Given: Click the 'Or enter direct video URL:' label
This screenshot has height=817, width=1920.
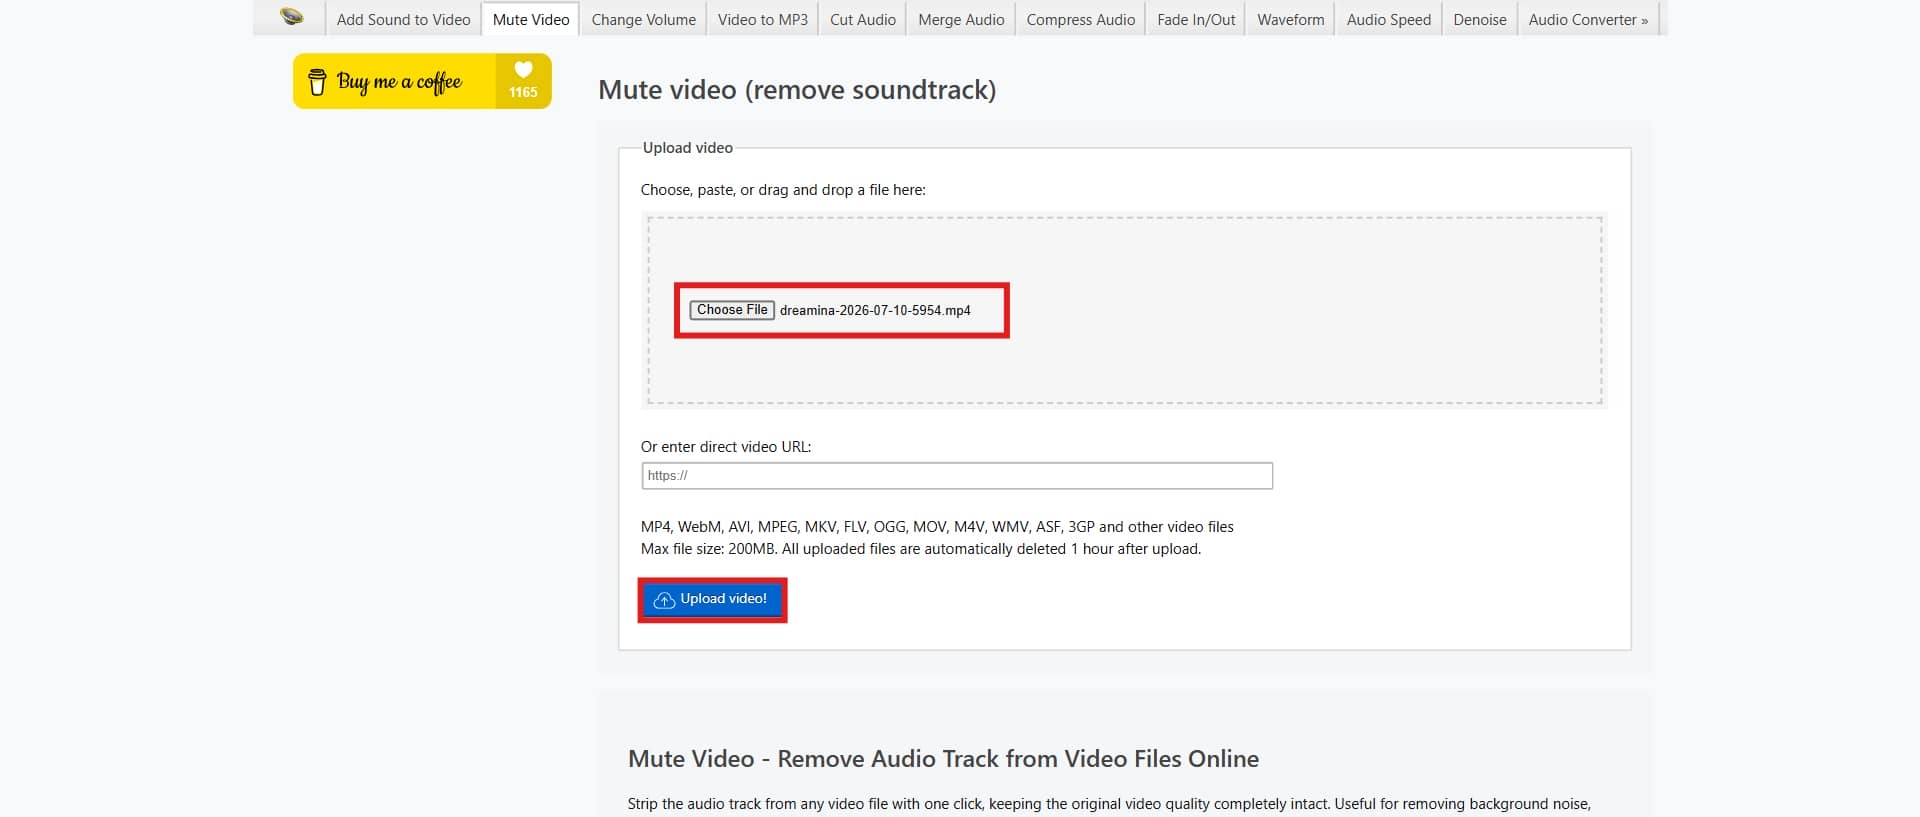Looking at the screenshot, I should tap(726, 447).
